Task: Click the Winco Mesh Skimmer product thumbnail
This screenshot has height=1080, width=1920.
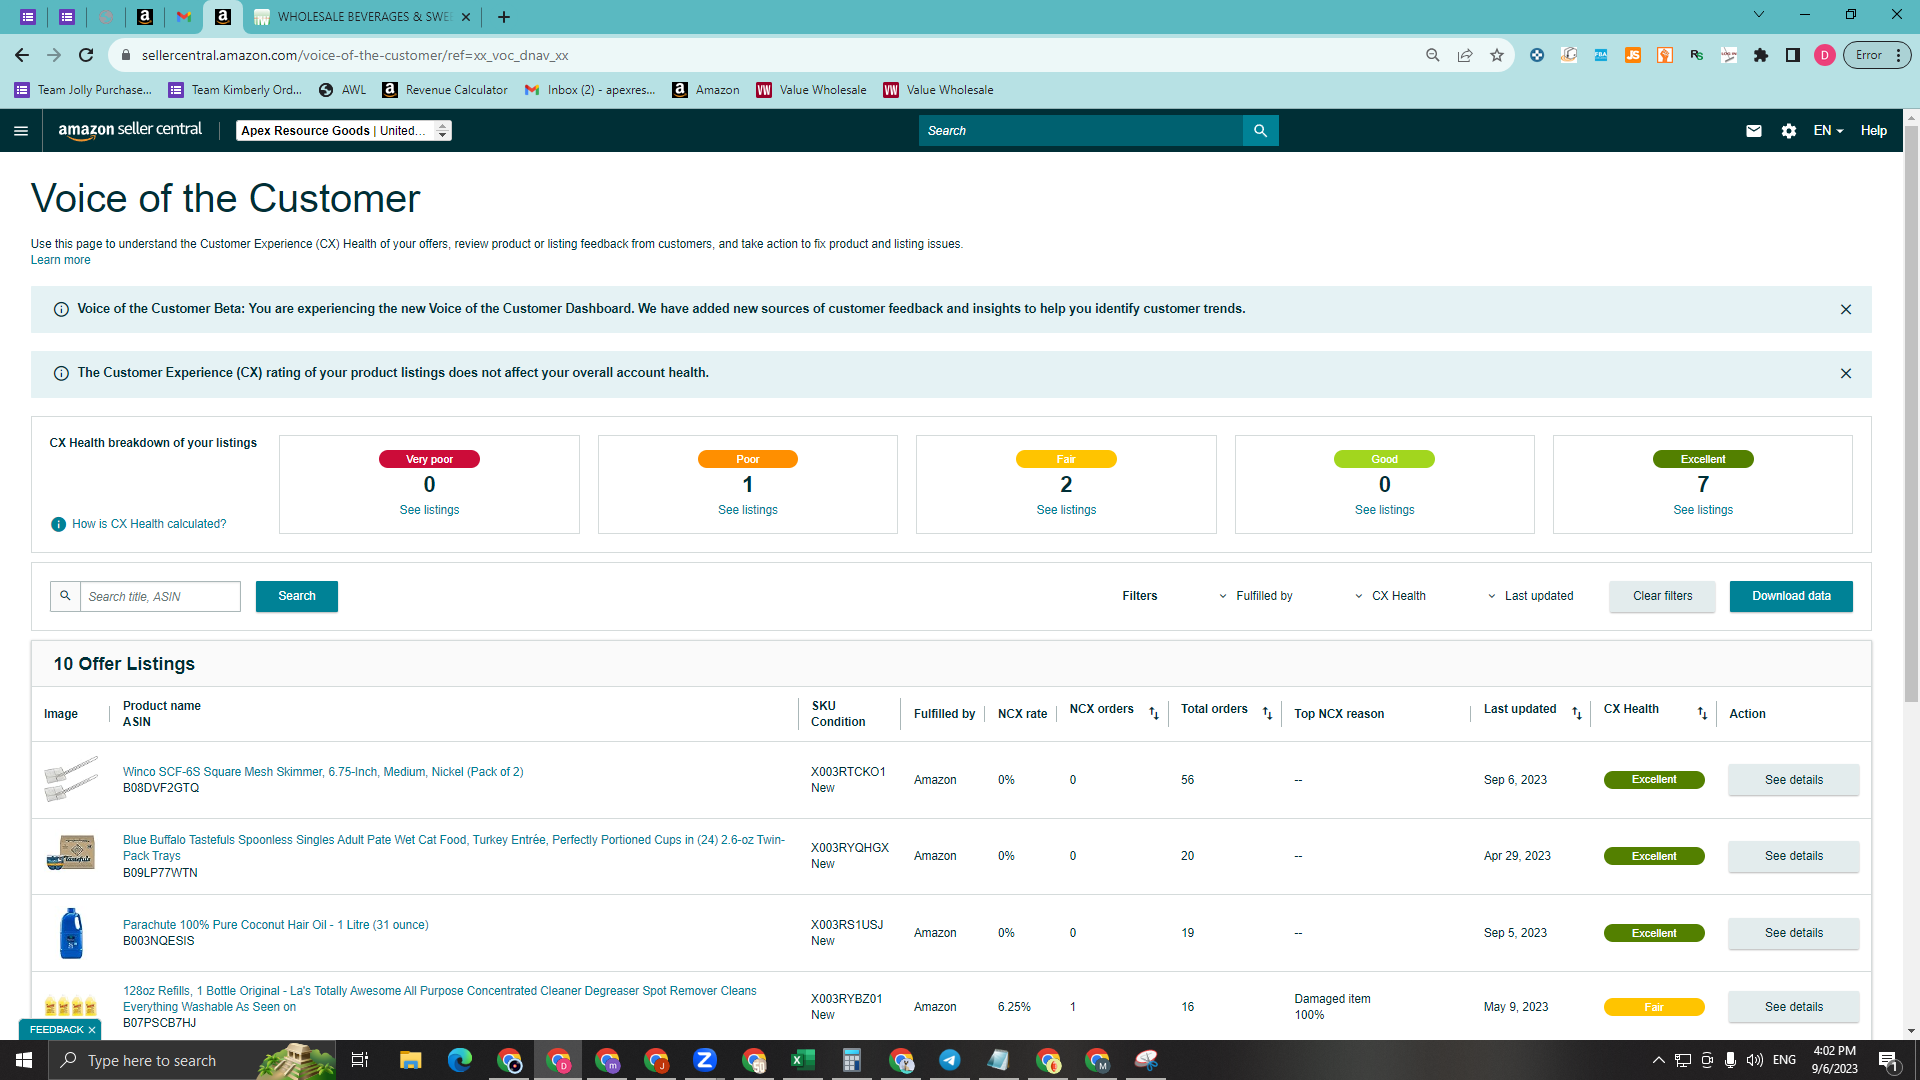Action: [71, 780]
